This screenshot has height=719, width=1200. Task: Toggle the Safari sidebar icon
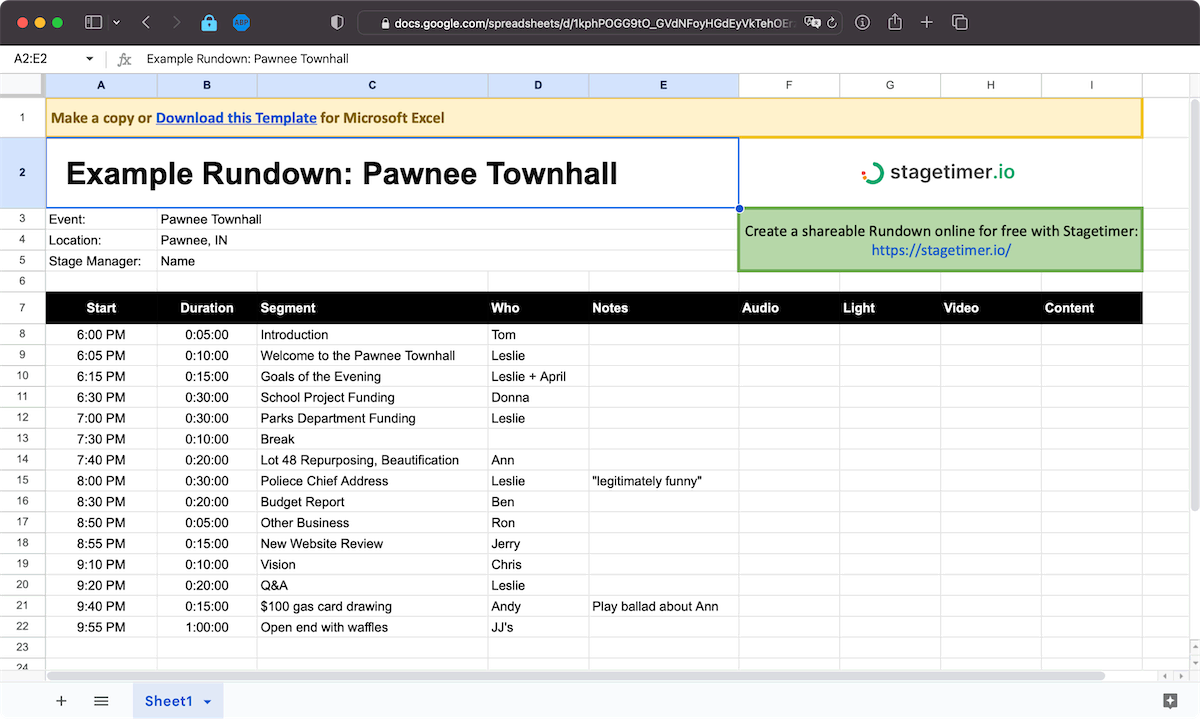click(93, 22)
